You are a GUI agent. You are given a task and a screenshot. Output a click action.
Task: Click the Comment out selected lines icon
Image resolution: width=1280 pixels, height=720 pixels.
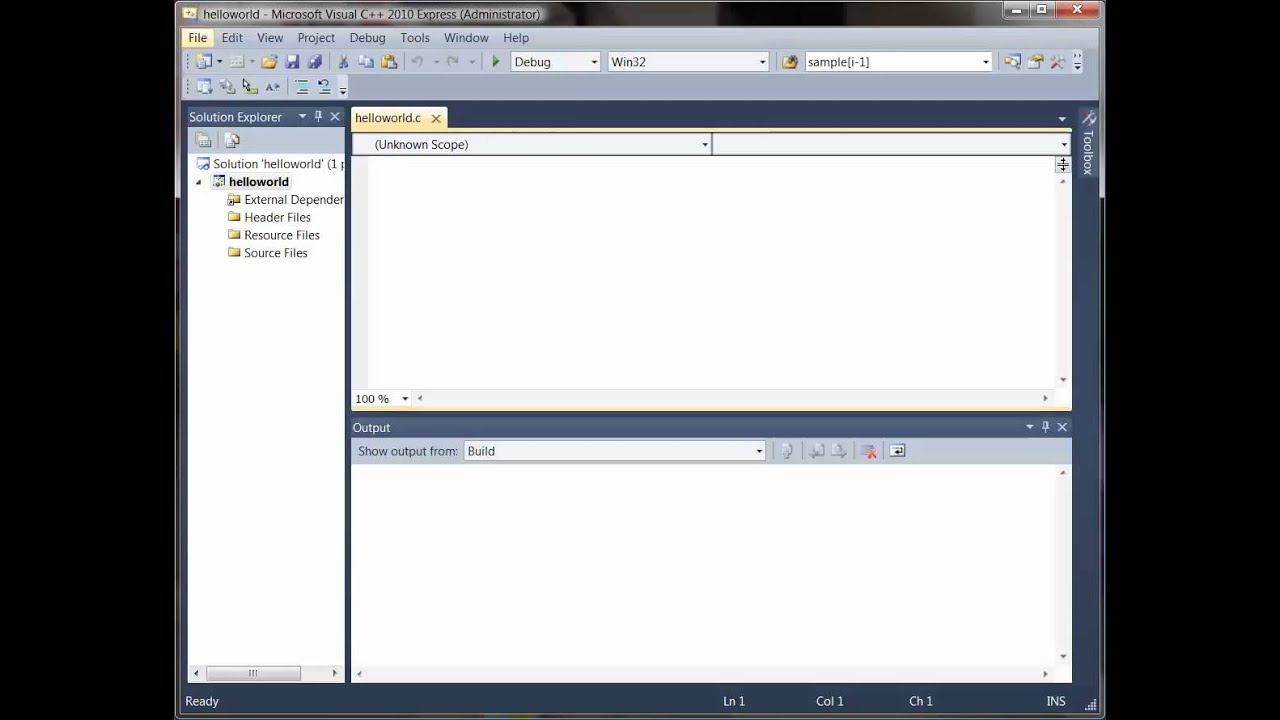pos(301,87)
